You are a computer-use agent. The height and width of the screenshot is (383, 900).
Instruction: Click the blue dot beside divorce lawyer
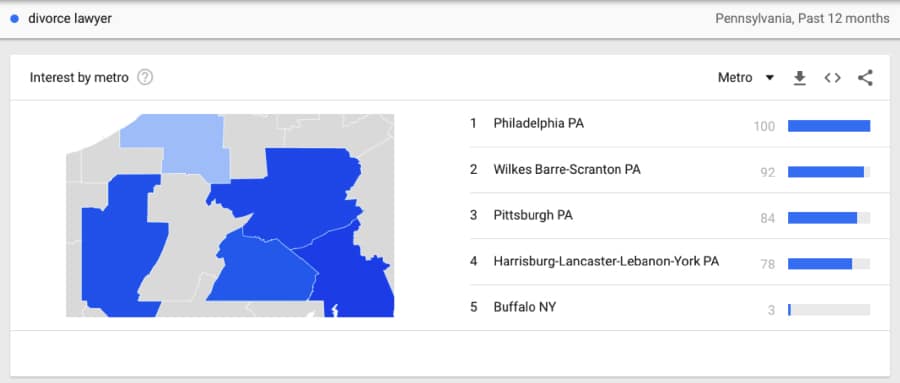(15, 19)
